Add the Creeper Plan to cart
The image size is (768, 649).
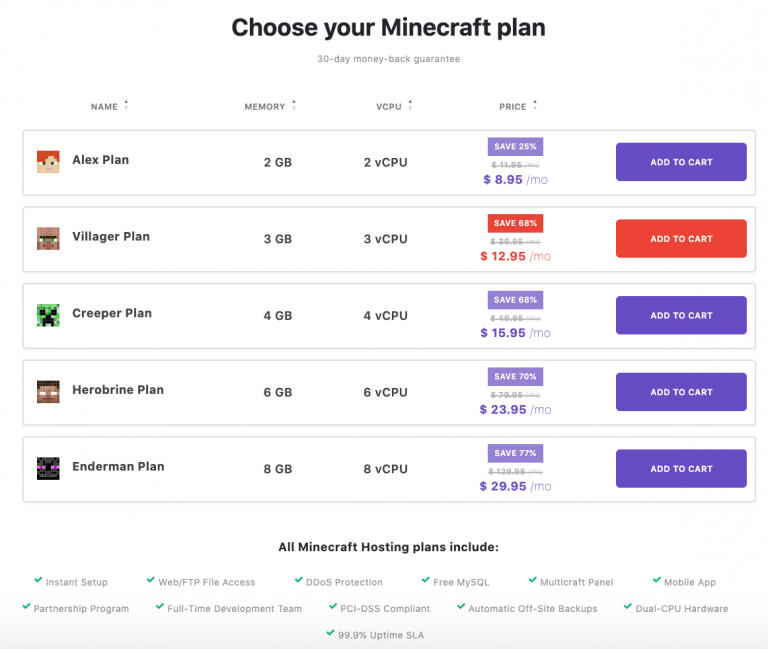pyautogui.click(x=681, y=315)
